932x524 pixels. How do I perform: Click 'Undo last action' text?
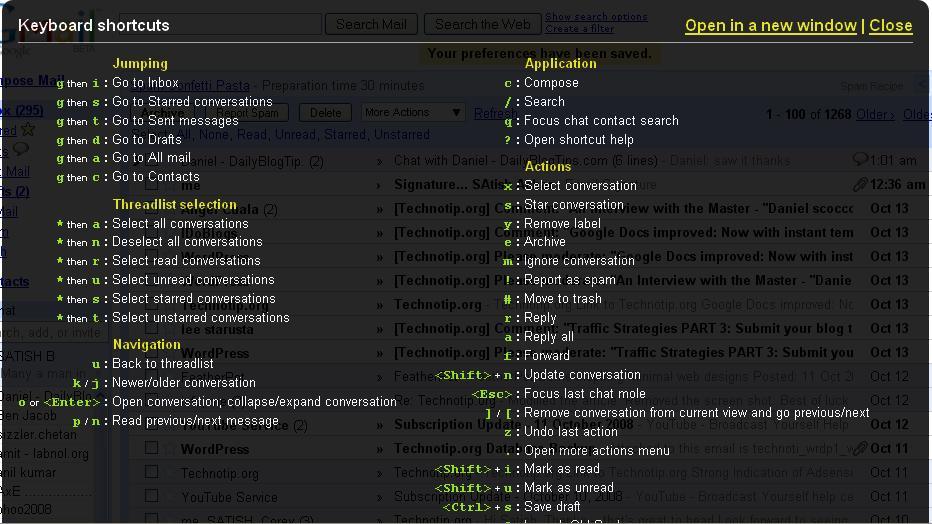pos(571,432)
